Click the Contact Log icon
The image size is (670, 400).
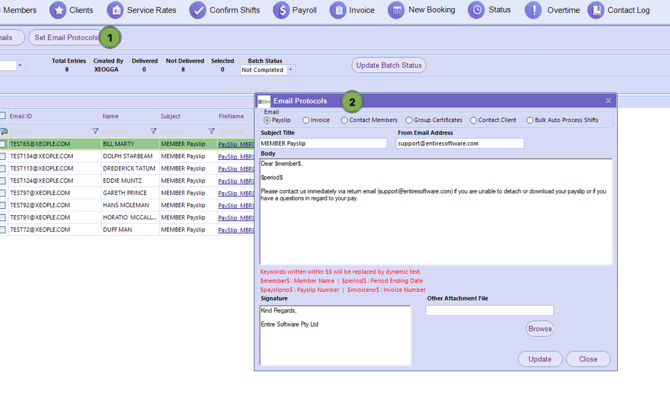click(596, 10)
